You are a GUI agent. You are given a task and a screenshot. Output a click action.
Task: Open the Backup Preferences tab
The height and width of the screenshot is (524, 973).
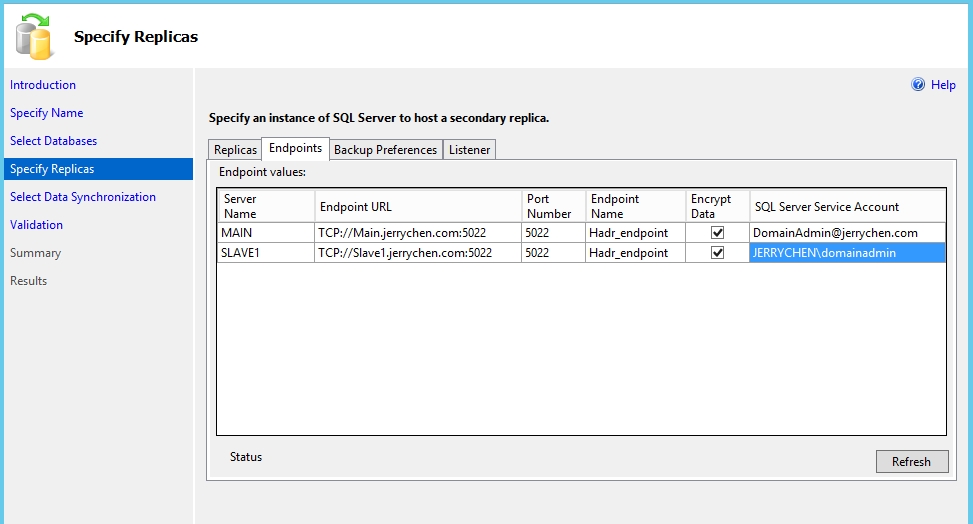pyautogui.click(x=385, y=150)
